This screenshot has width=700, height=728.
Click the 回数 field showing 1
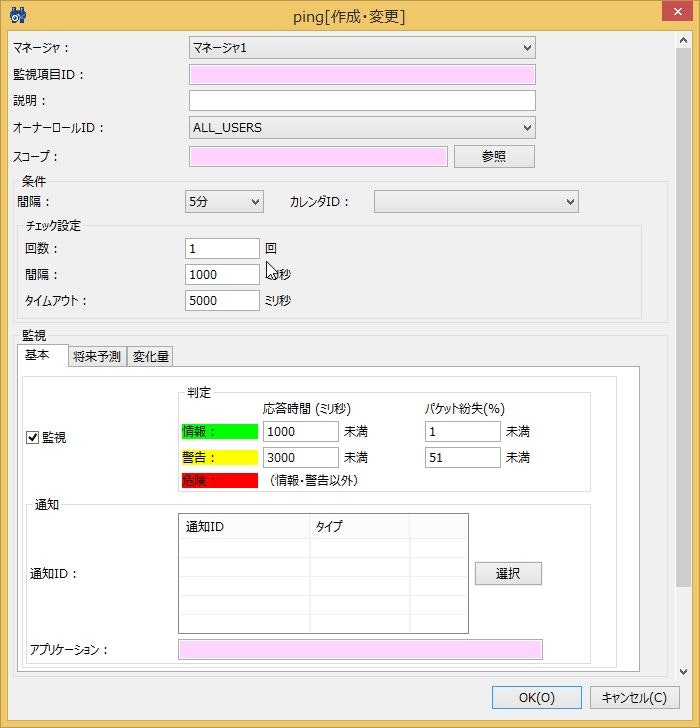pyautogui.click(x=222, y=248)
